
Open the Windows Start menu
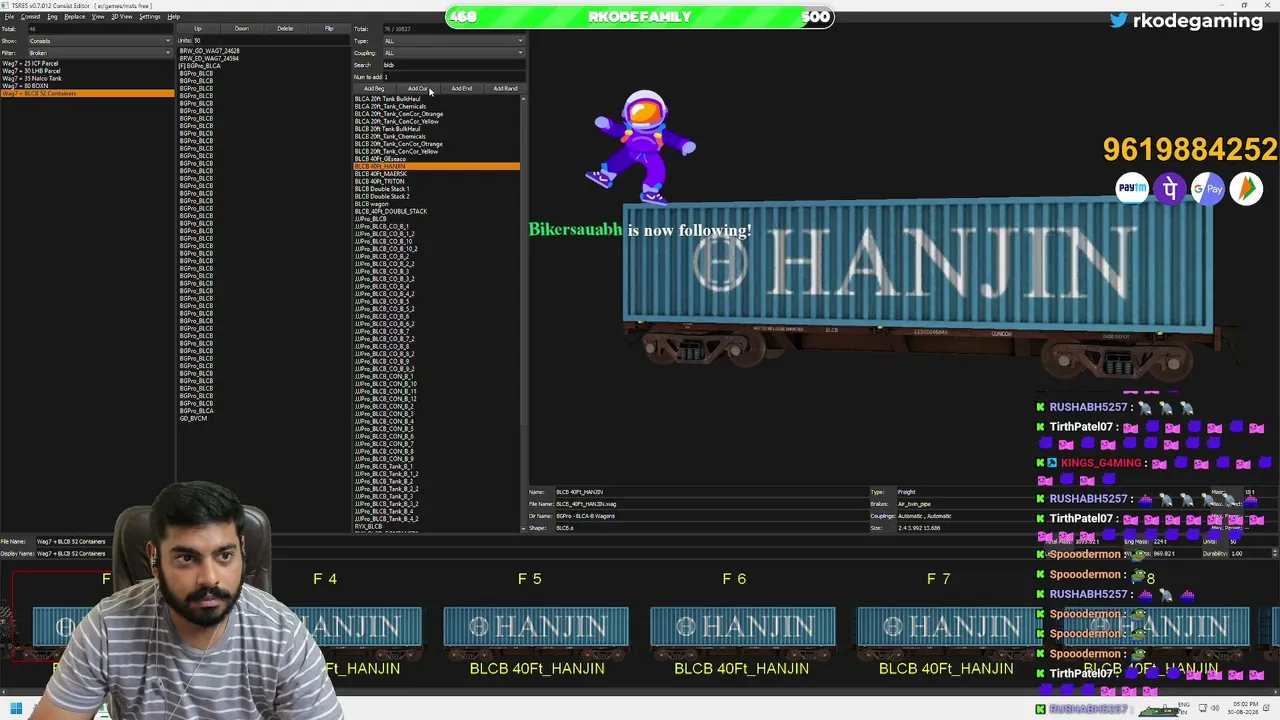15,709
